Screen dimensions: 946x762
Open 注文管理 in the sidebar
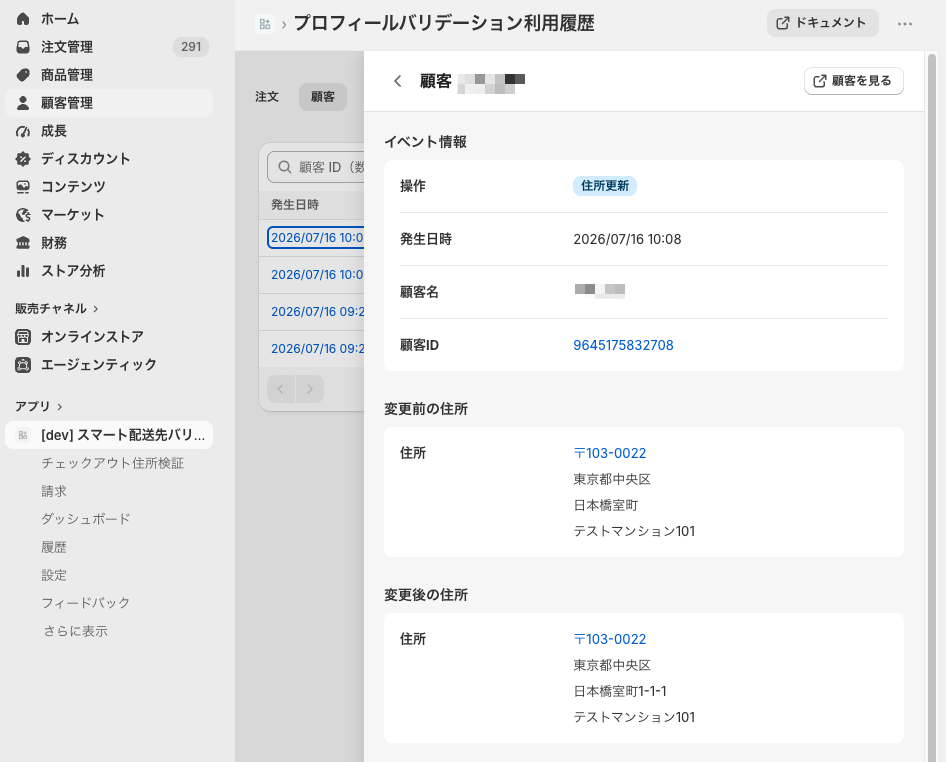tap(109, 46)
